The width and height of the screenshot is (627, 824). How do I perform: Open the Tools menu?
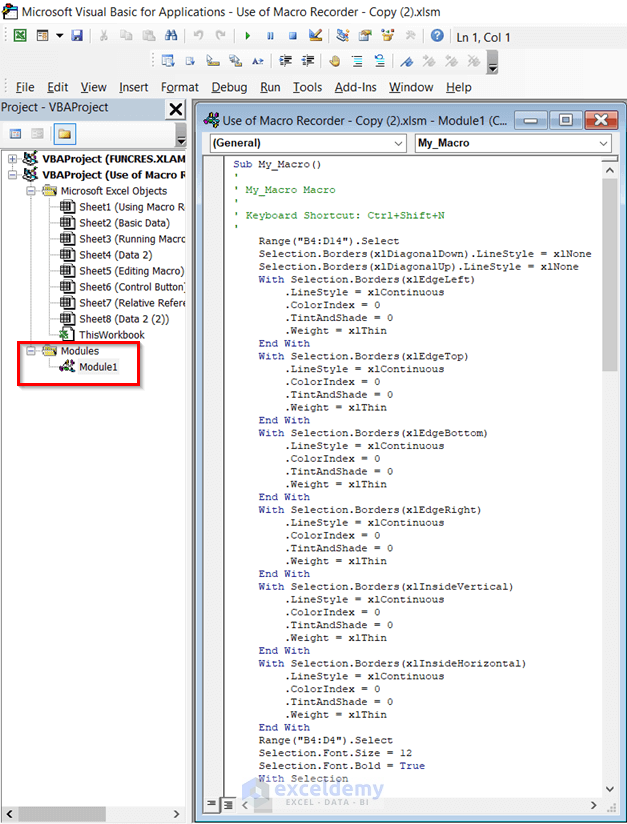[307, 87]
